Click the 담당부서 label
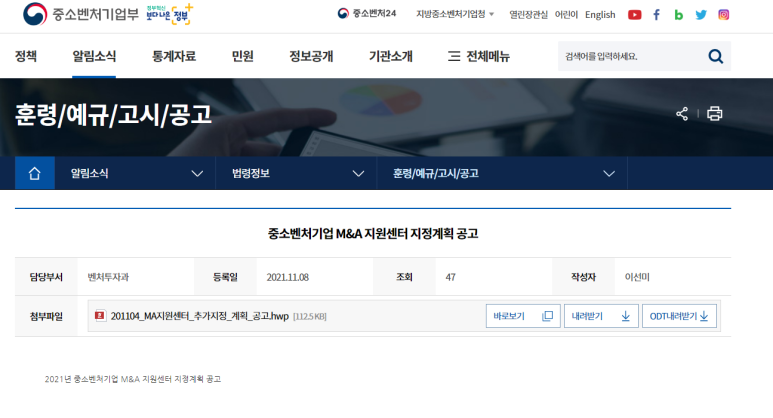773x418 pixels. 46,277
